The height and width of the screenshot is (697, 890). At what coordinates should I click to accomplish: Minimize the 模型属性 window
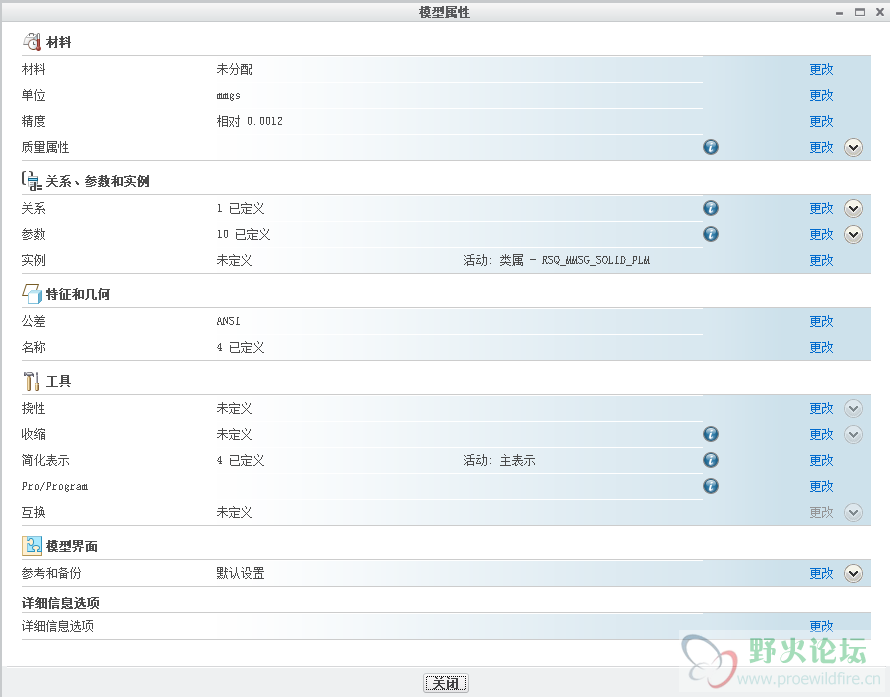pos(839,12)
